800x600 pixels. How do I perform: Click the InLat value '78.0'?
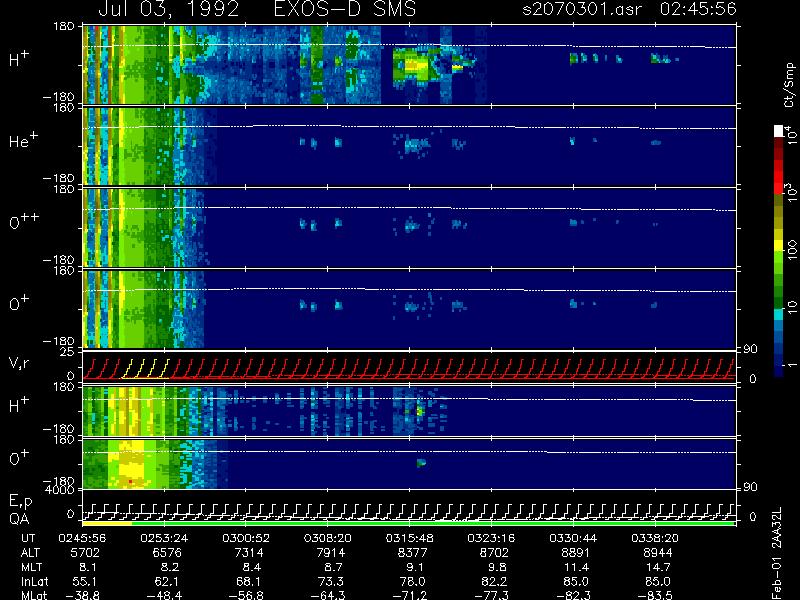412,581
